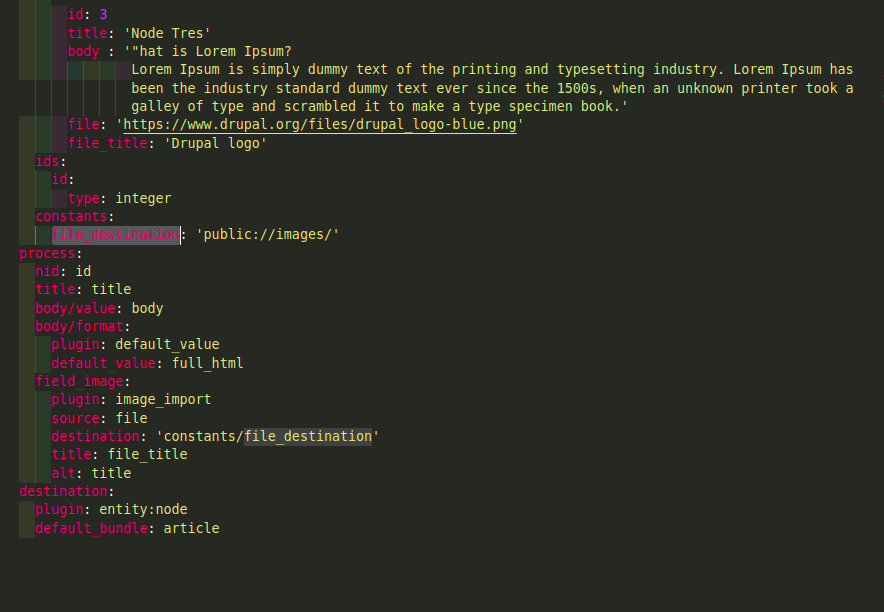Image resolution: width=884 pixels, height=612 pixels.
Task: Click the 'Drupal logo' file_title value
Action: [215, 143]
